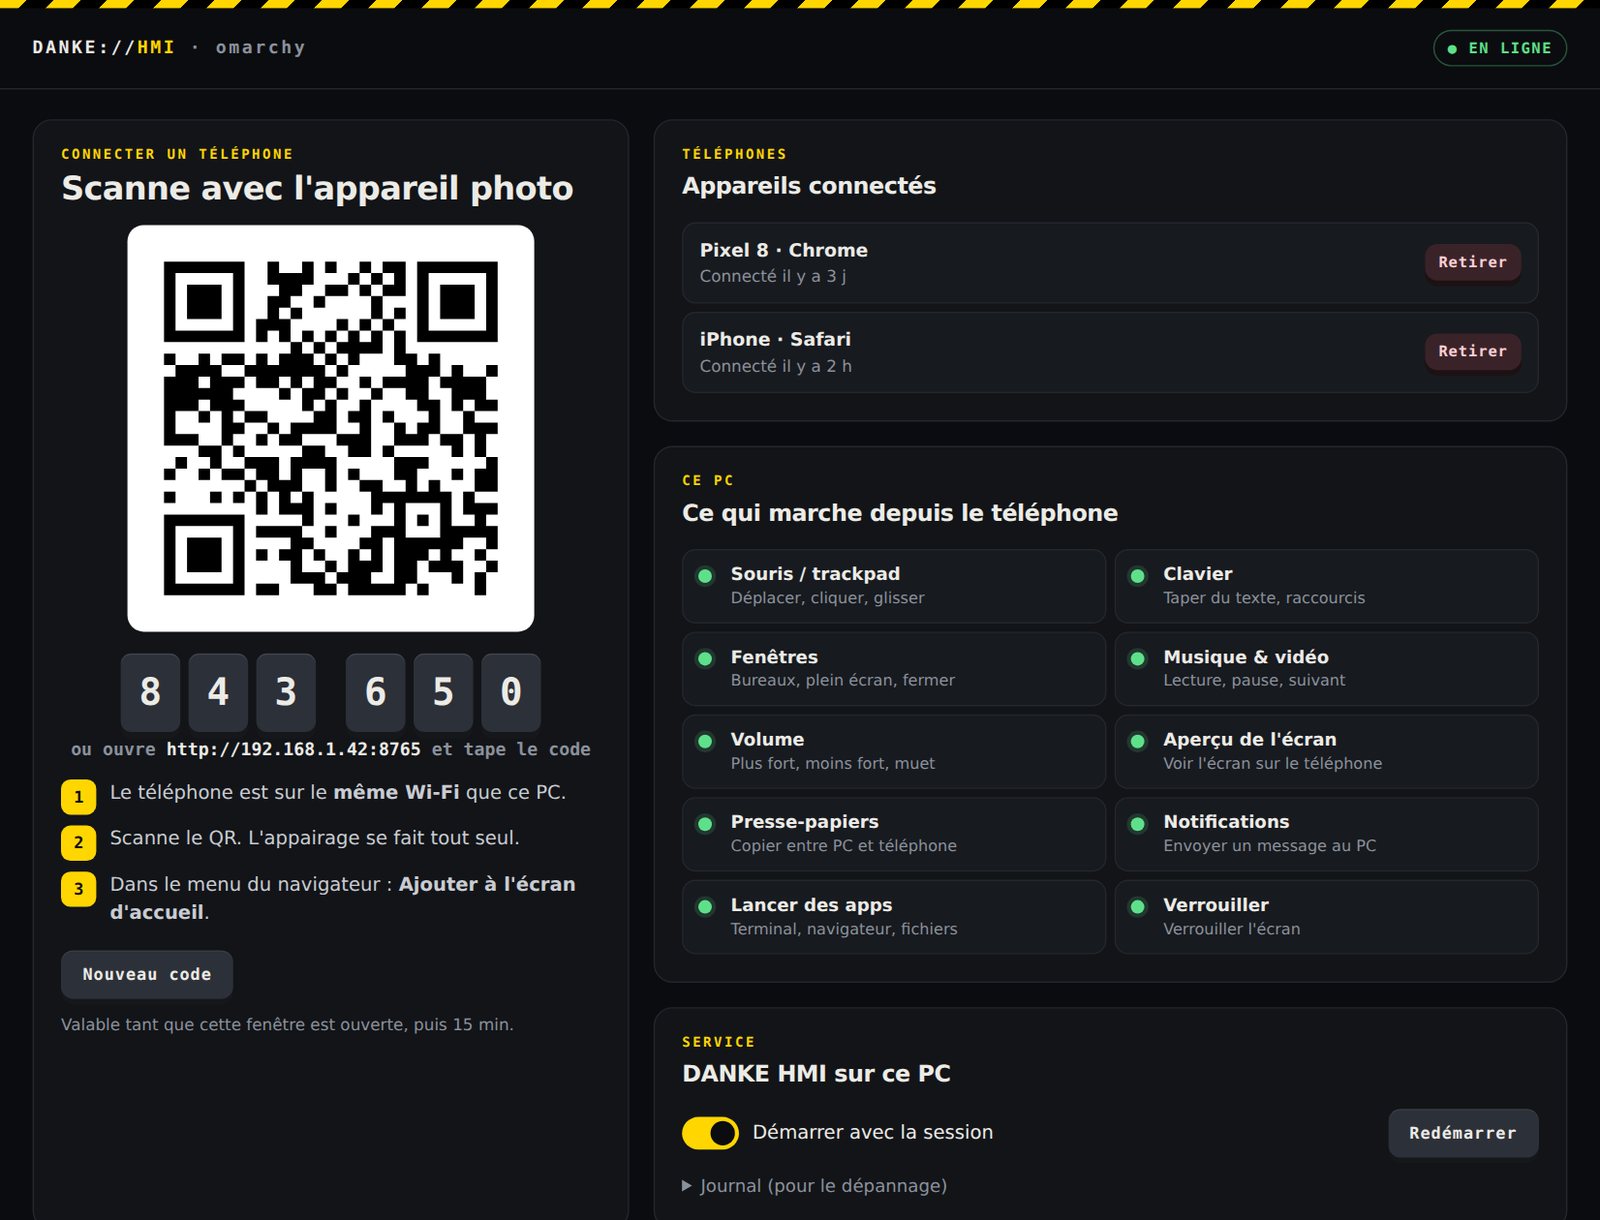Click the "Souris / trackpad" feature title
The width and height of the screenshot is (1600, 1220).
tap(815, 574)
